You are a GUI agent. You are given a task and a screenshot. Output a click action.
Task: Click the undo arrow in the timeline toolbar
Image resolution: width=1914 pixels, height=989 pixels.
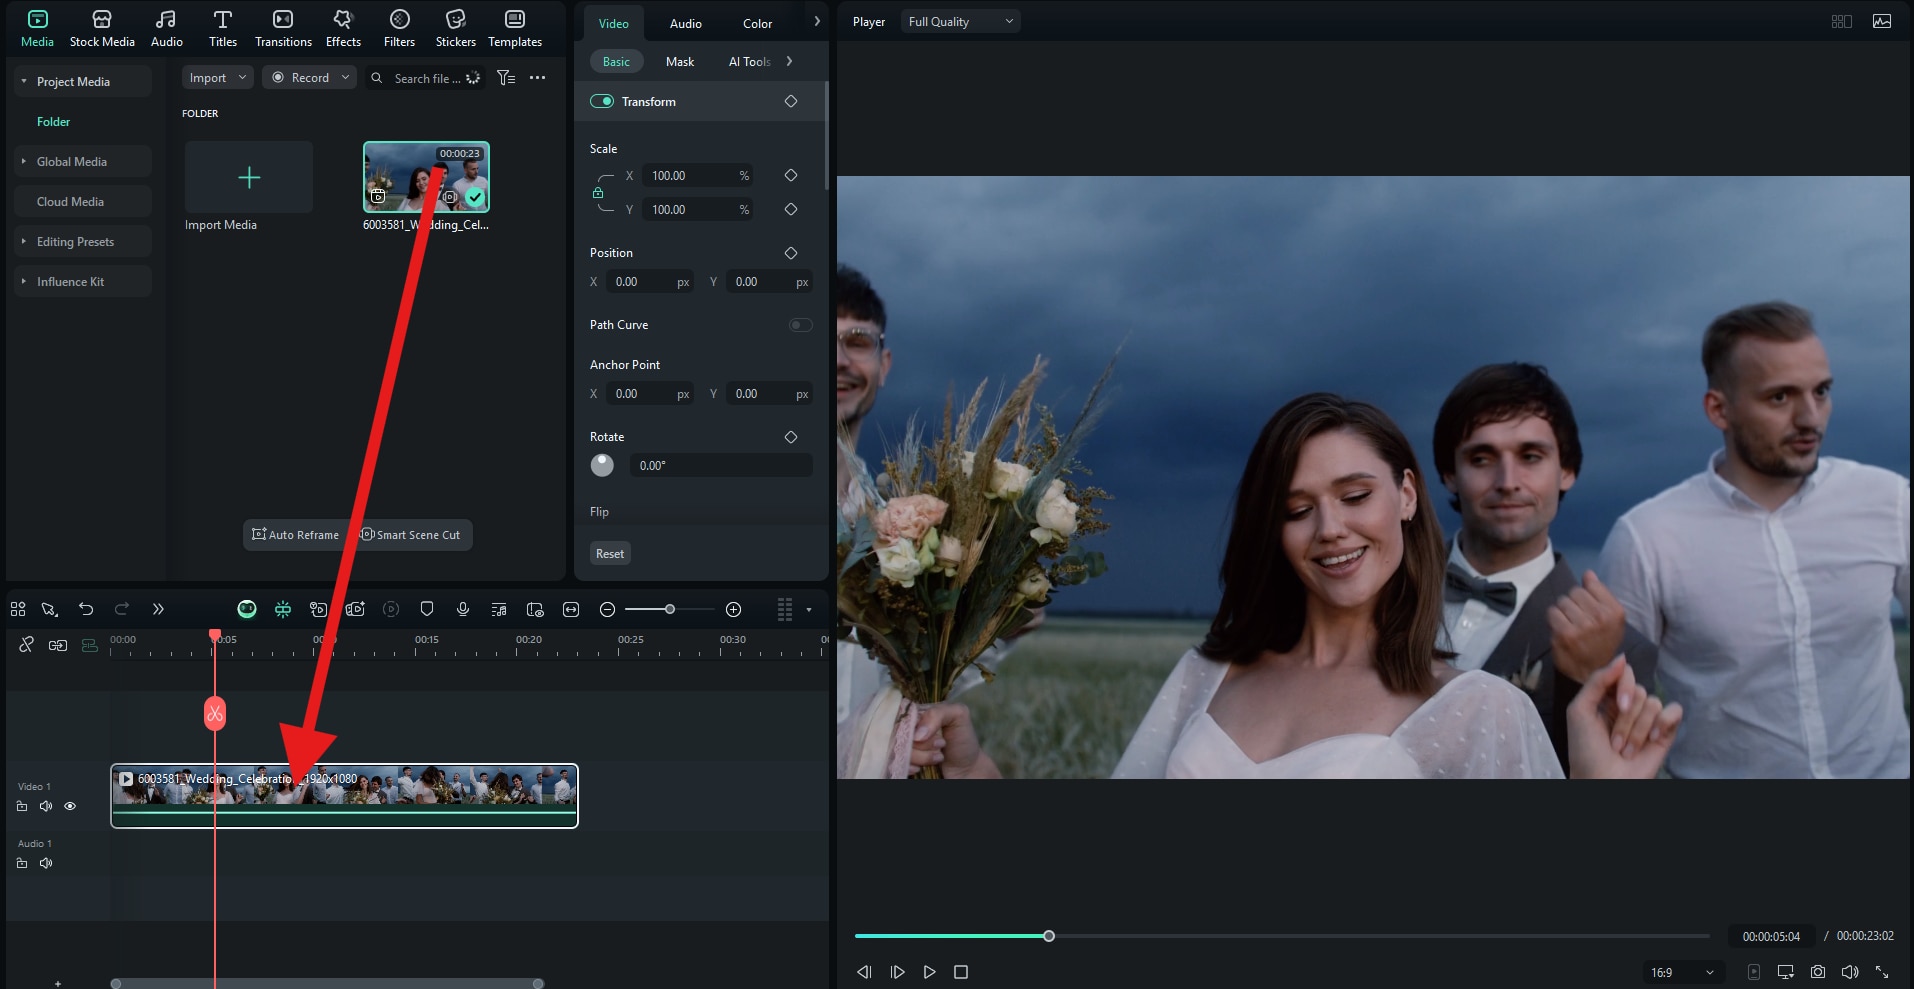[86, 609]
